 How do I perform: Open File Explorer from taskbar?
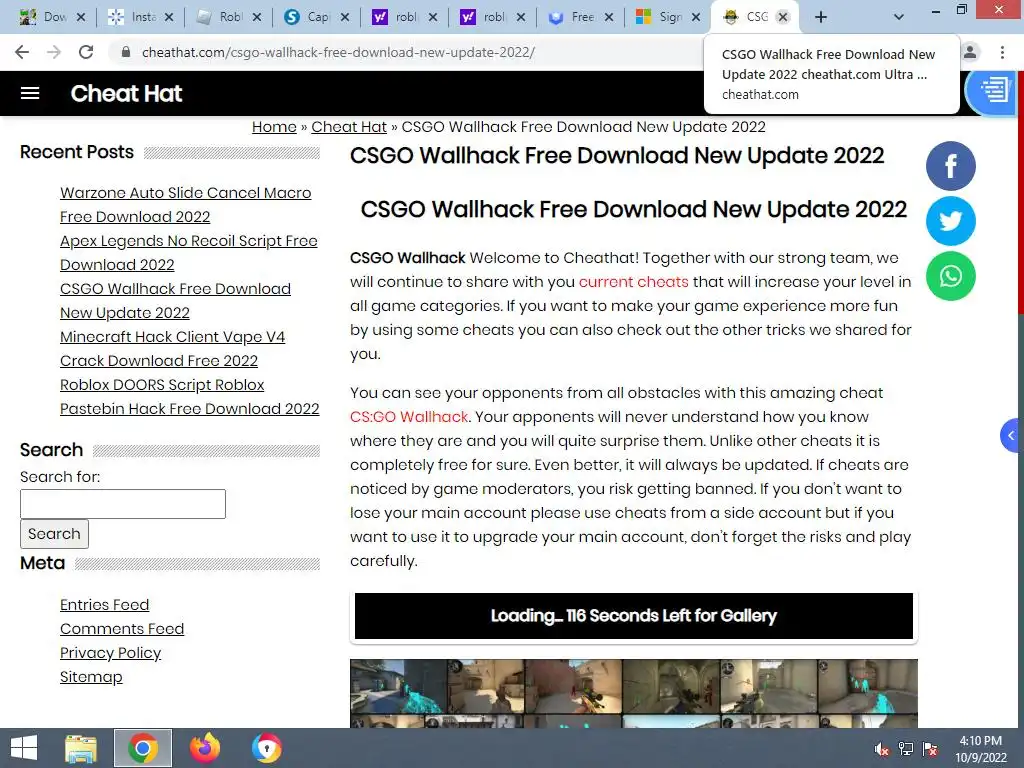[x=81, y=748]
